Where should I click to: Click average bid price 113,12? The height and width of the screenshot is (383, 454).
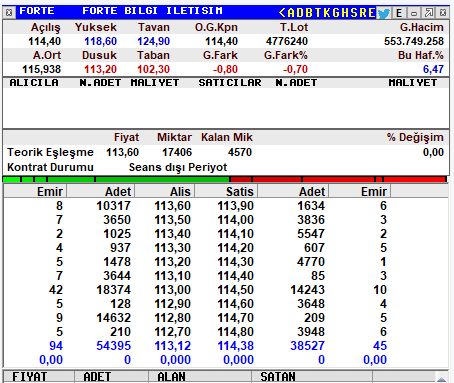[172, 346]
